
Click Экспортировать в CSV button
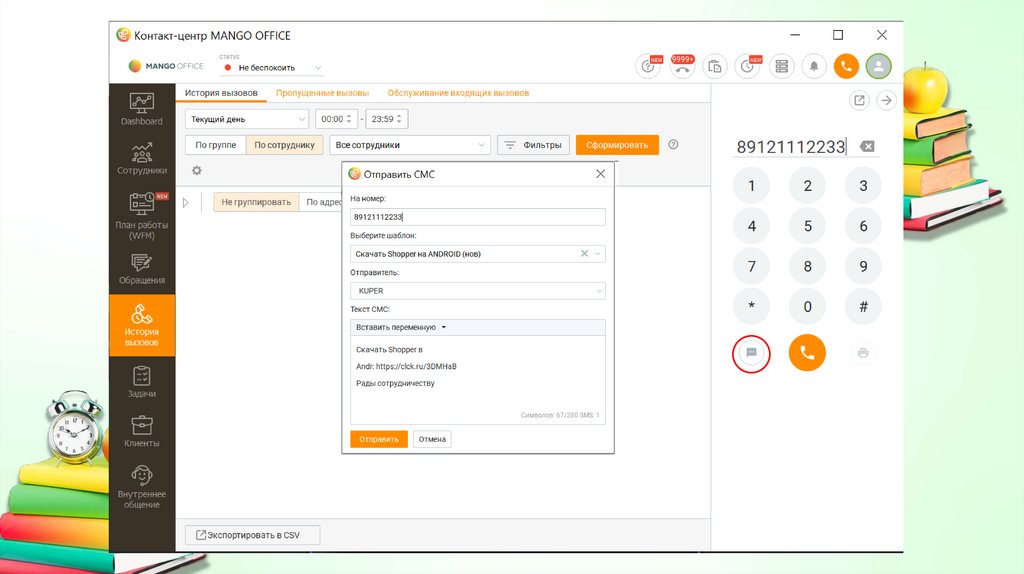tap(253, 535)
